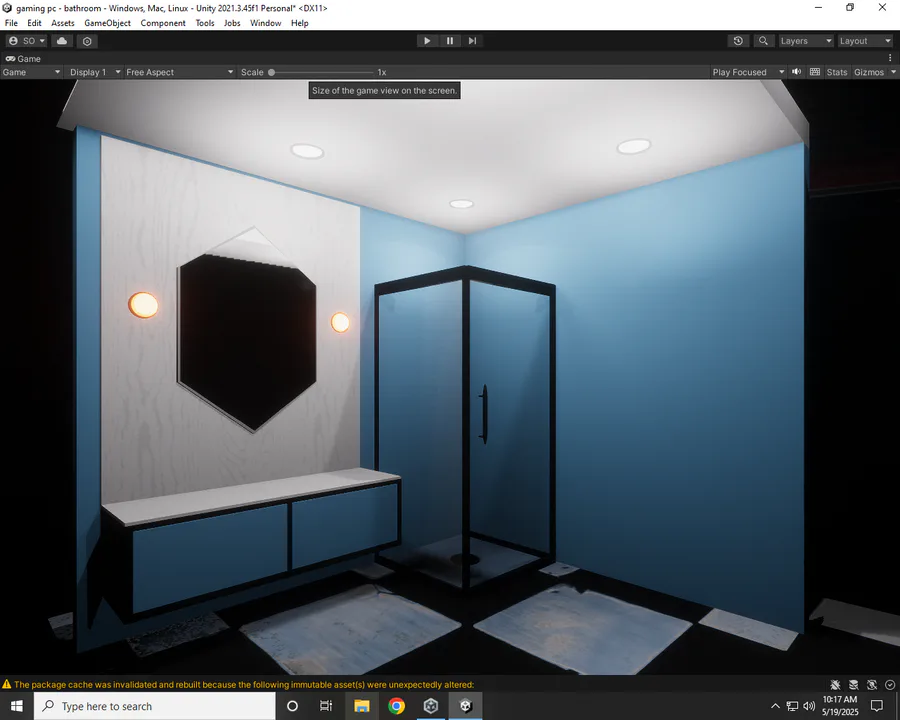
Task: Open Cortana circle icon on taskbar
Action: [292, 706]
